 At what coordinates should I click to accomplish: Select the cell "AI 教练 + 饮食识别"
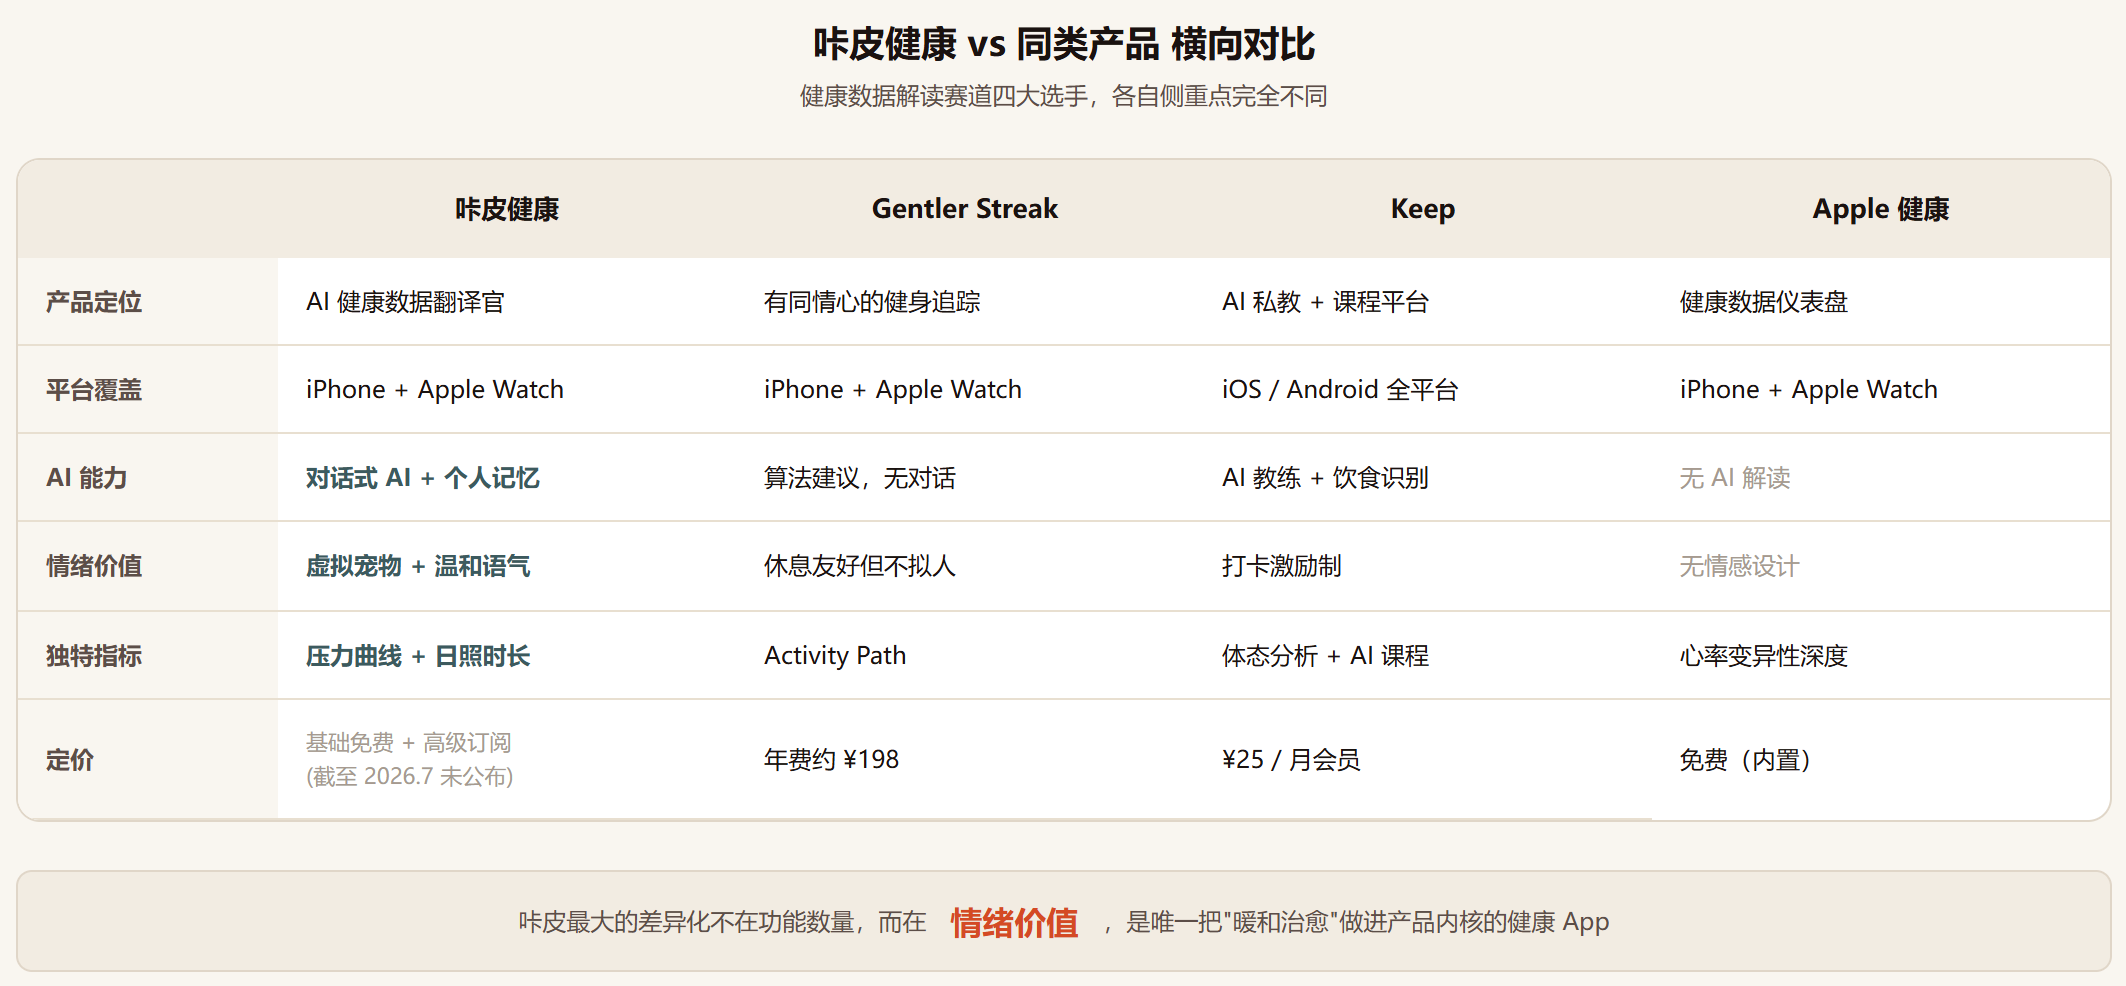(1325, 478)
